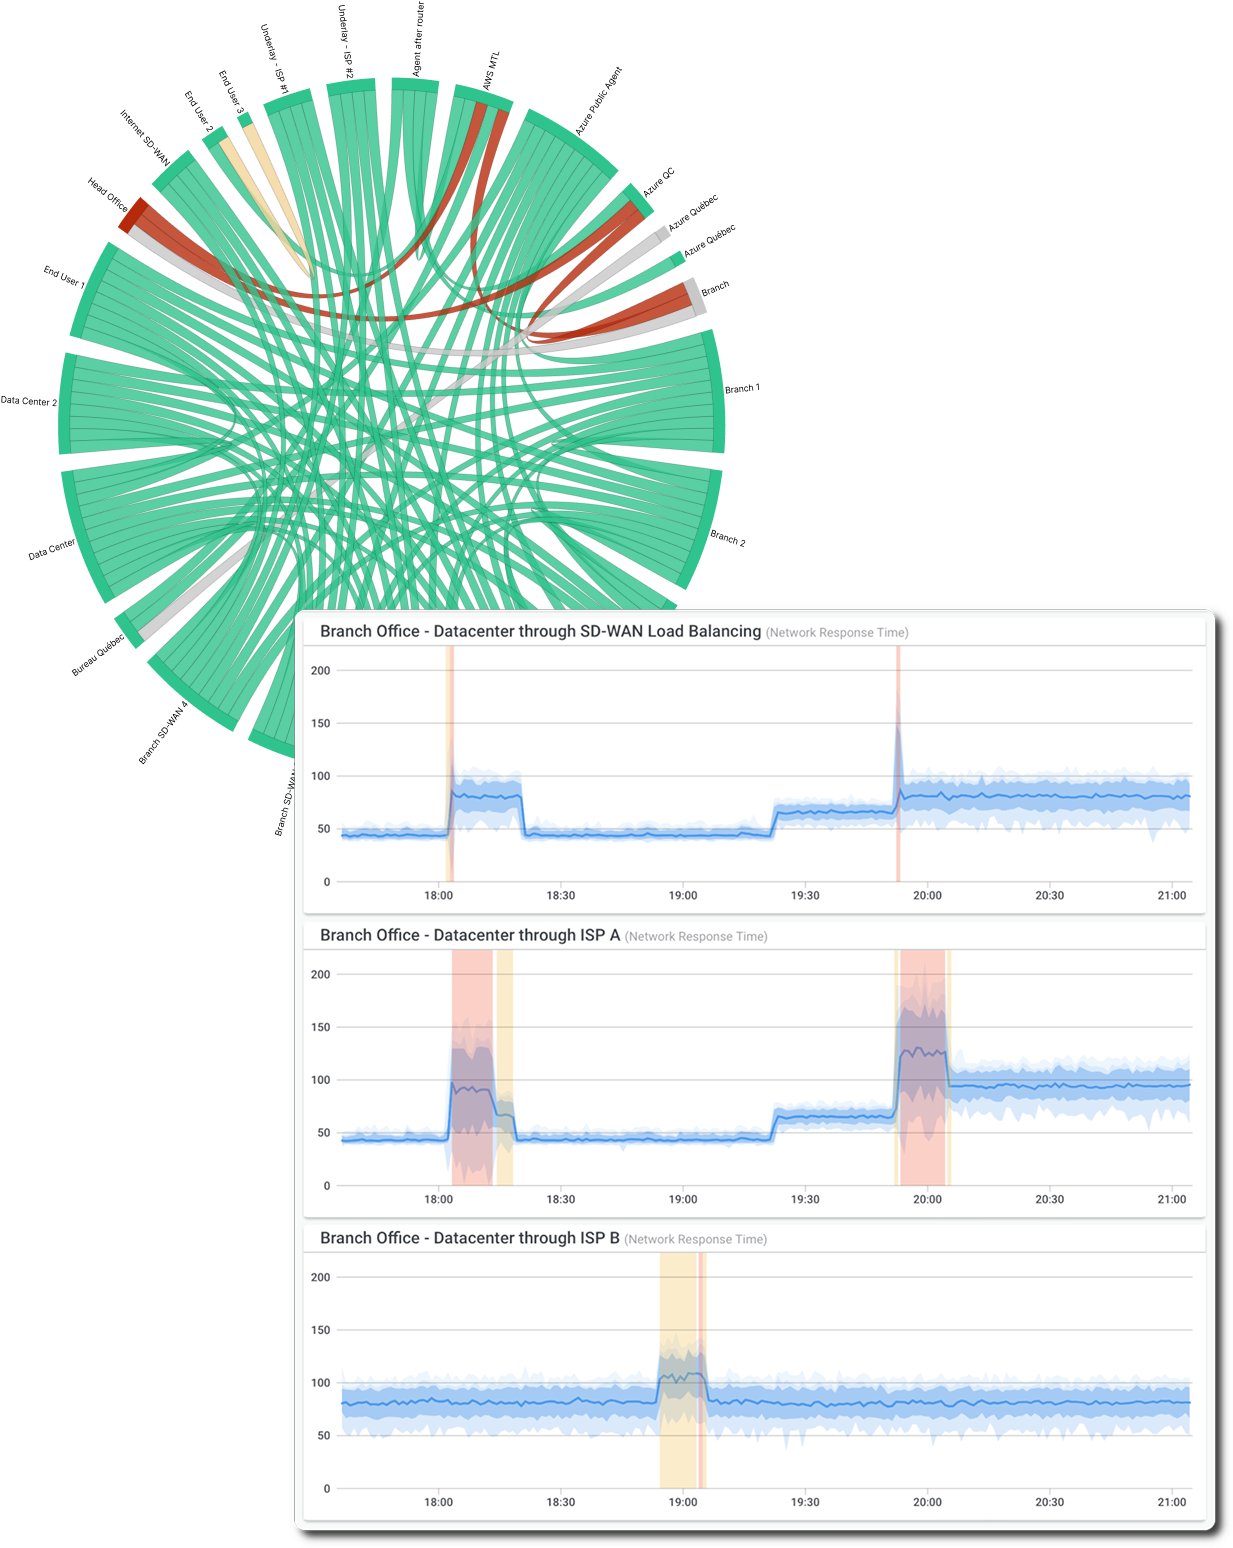Click the ISP B chart title
1233x1548 pixels.
[470, 1237]
